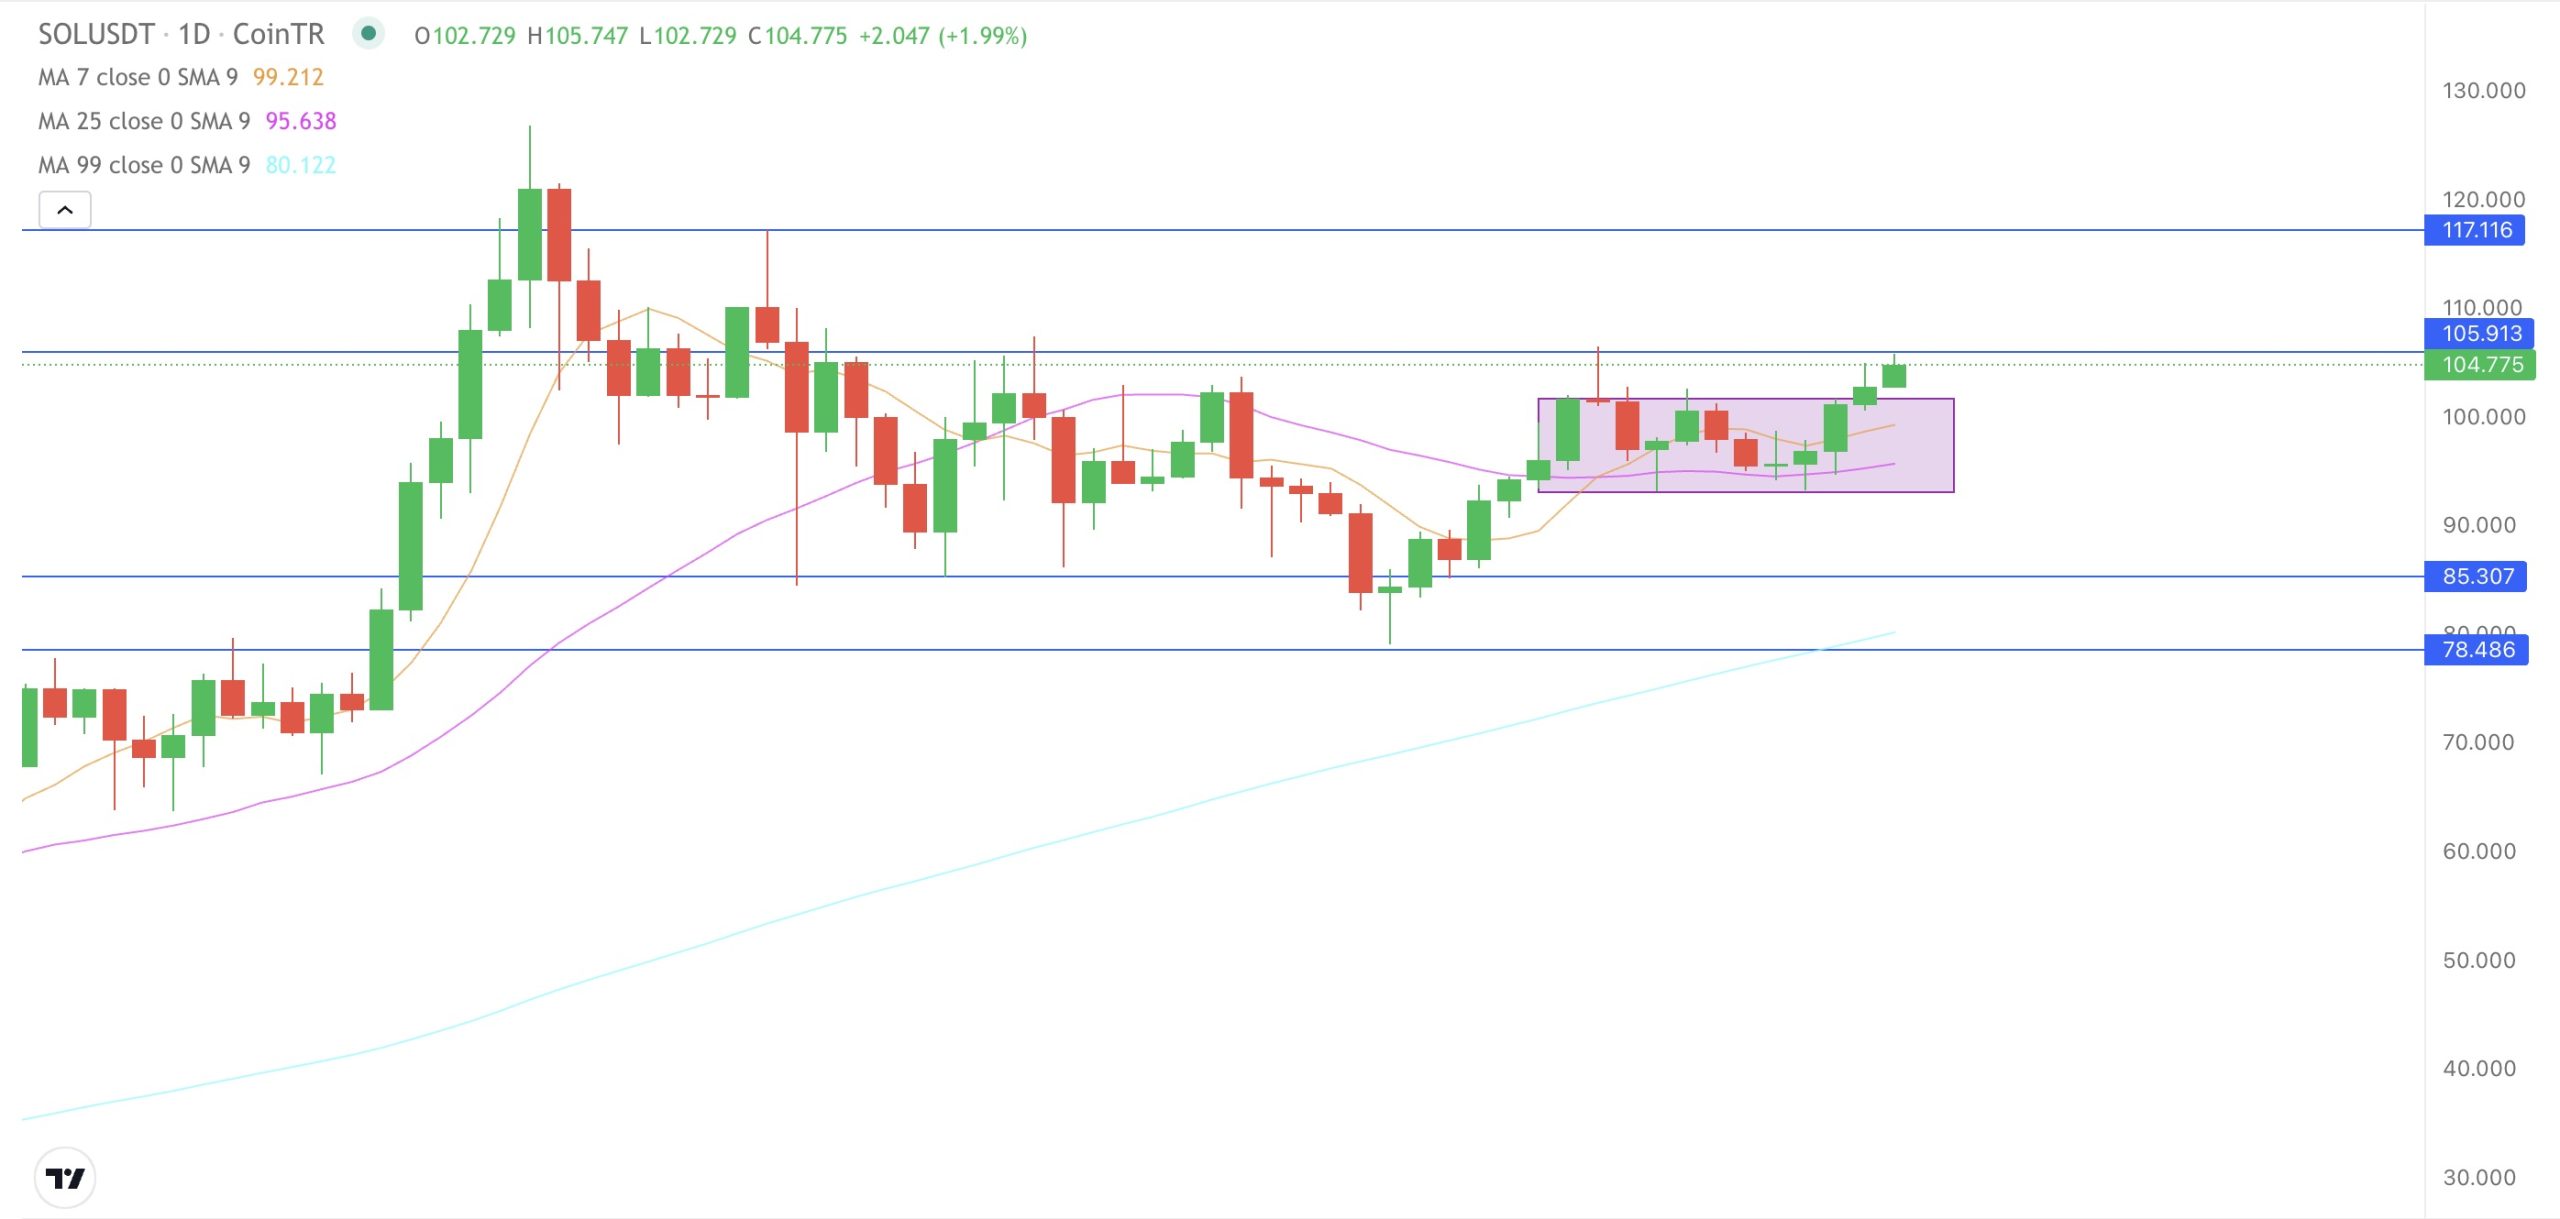
Task: Collapse the indicator legend with the chevron button
Action: [x=65, y=210]
